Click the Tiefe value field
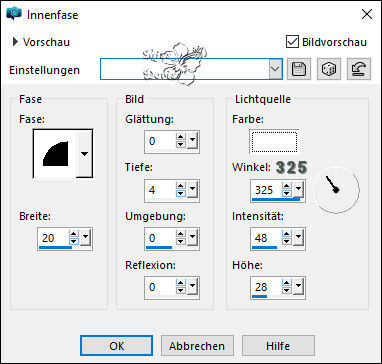 [160, 190]
